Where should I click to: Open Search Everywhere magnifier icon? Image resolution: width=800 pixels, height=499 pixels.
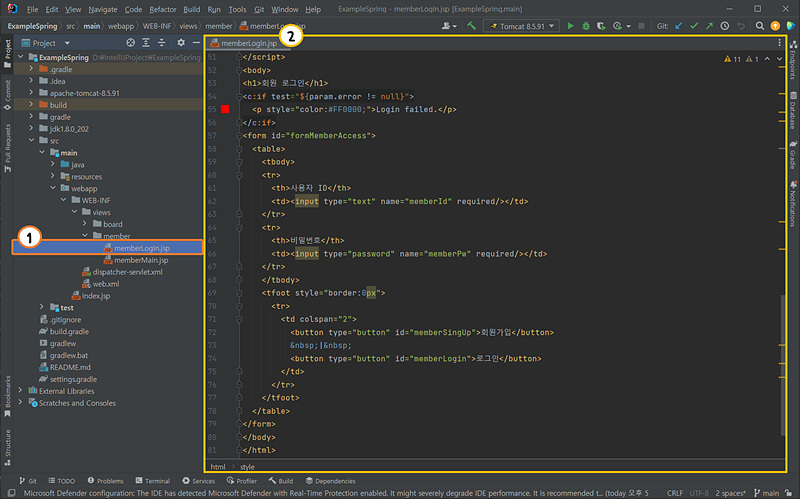(760, 26)
